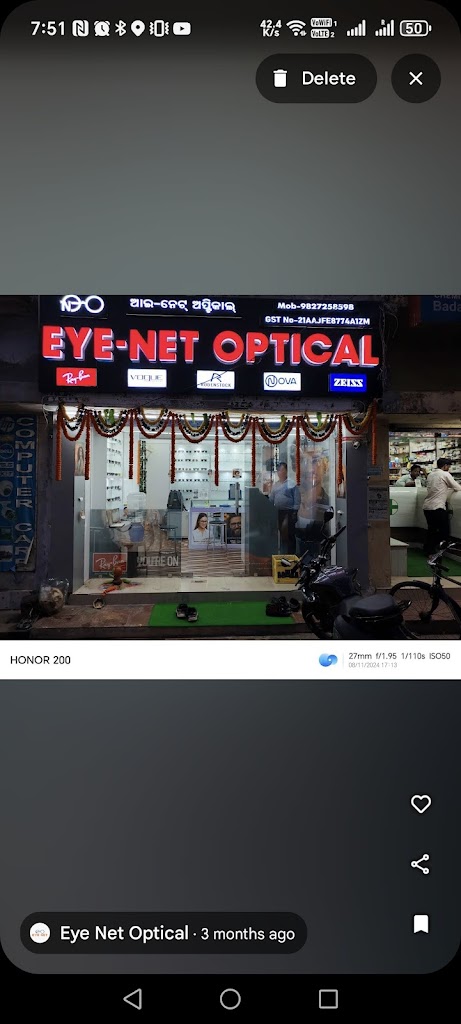Tap the alarm status icon
Image resolution: width=461 pixels, height=1024 pixels.
tap(101, 28)
